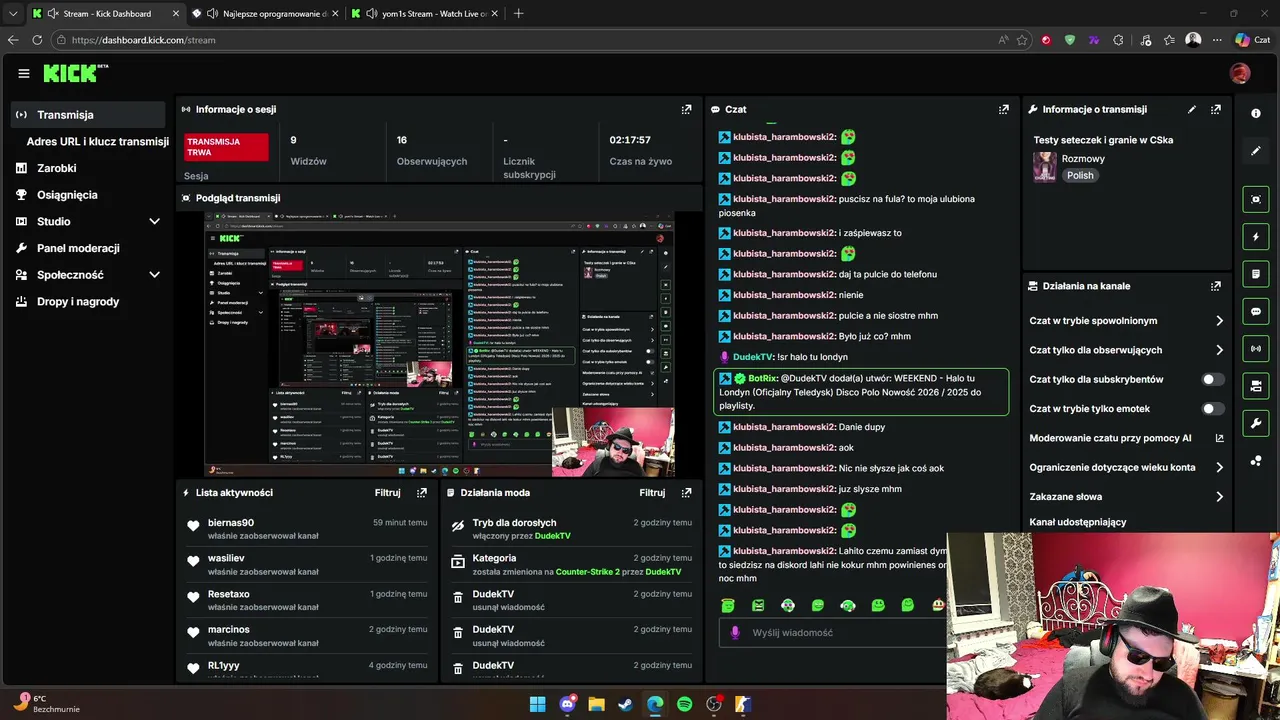Viewport: 1280px width, 720px height.
Task: Select Transmisja in the left menu
Action: tap(88, 115)
